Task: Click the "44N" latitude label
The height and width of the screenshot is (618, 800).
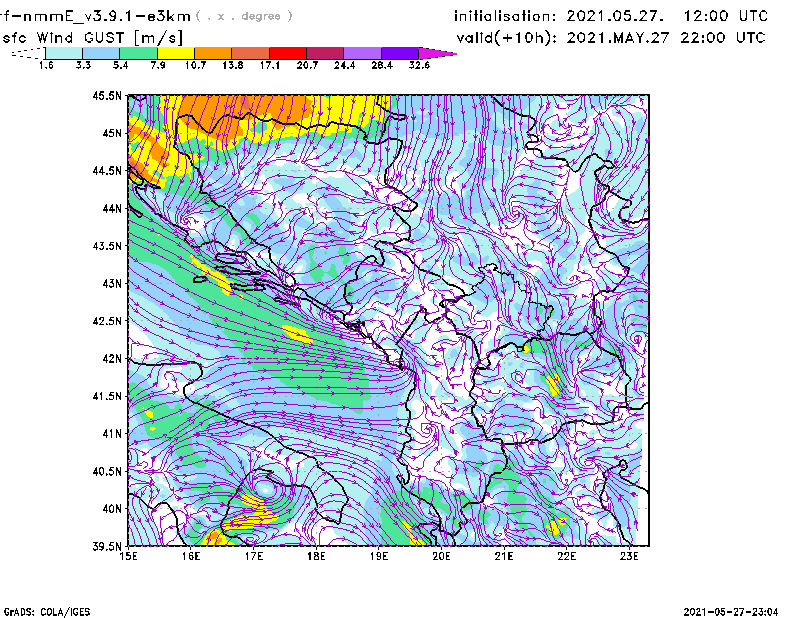Action: 112,208
